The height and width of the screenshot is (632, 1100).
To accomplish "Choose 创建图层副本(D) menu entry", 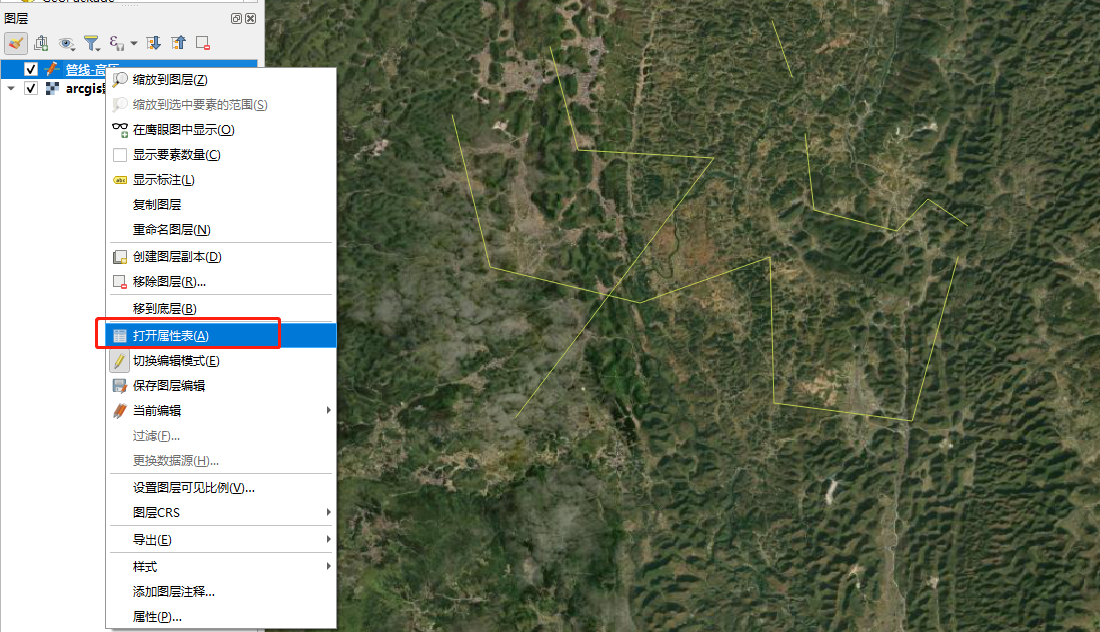I will click(221, 257).
